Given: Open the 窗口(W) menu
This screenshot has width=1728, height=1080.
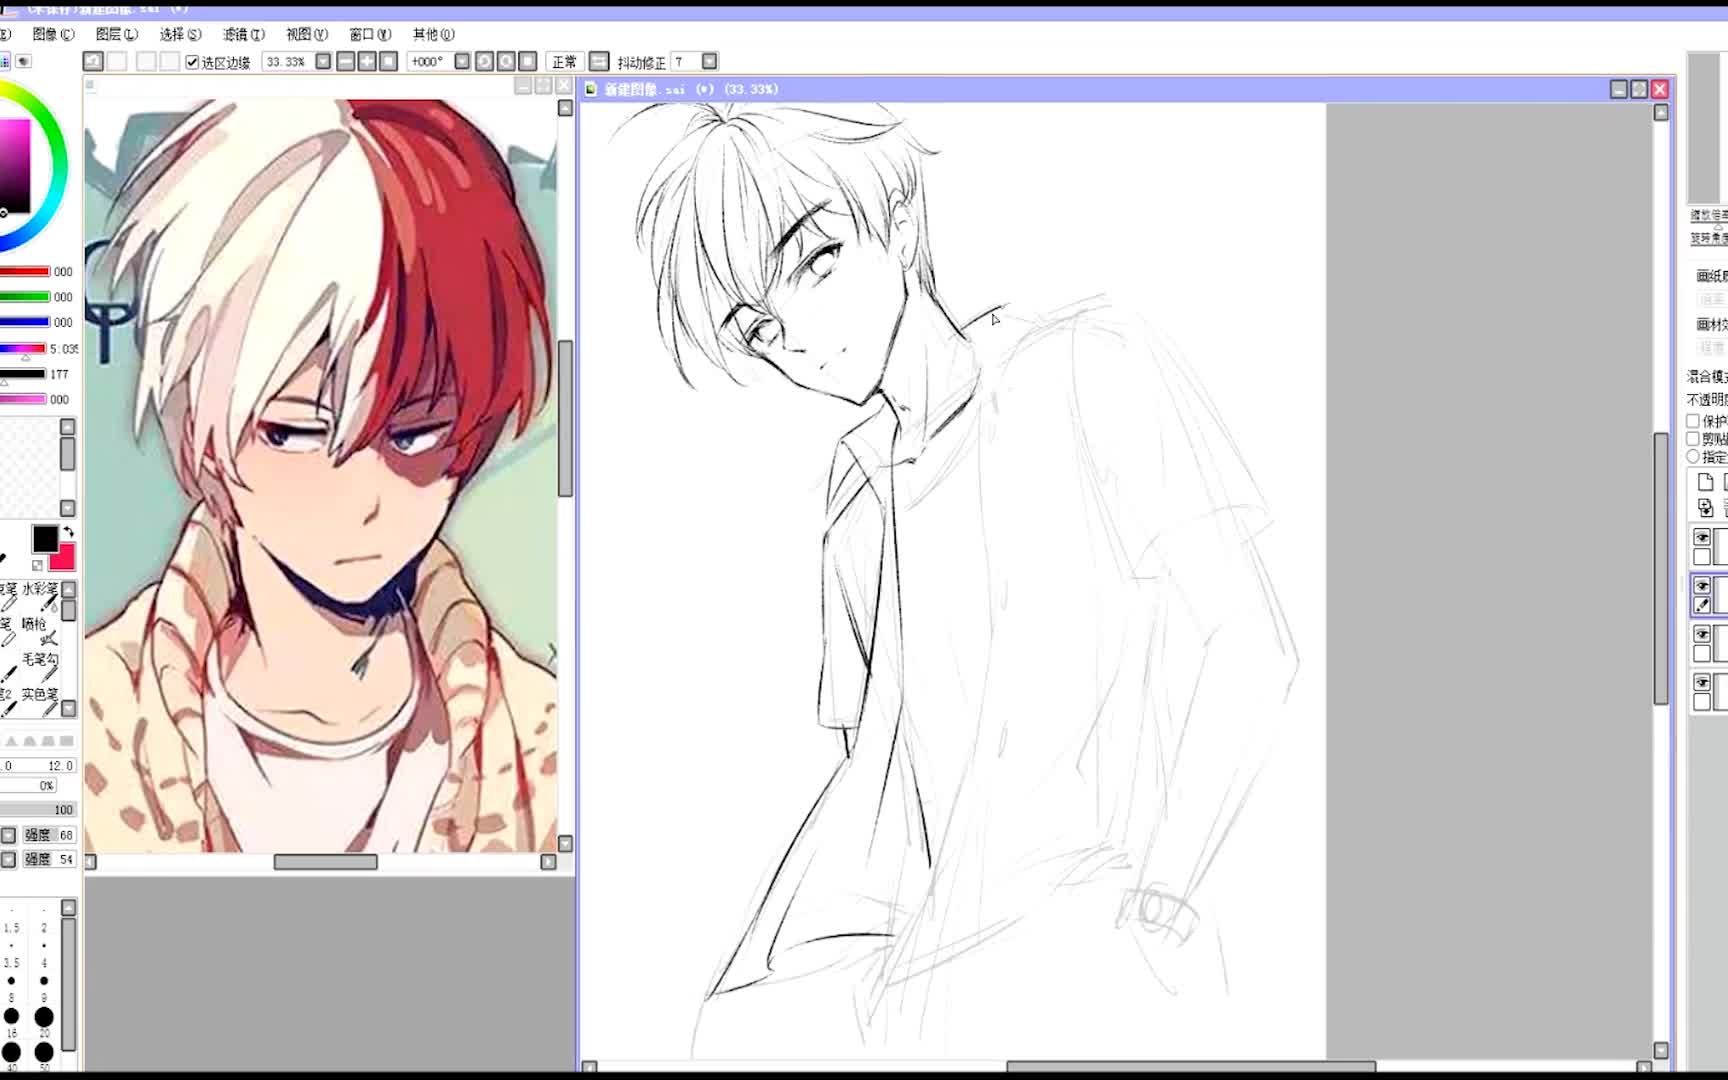Looking at the screenshot, I should (x=370, y=34).
